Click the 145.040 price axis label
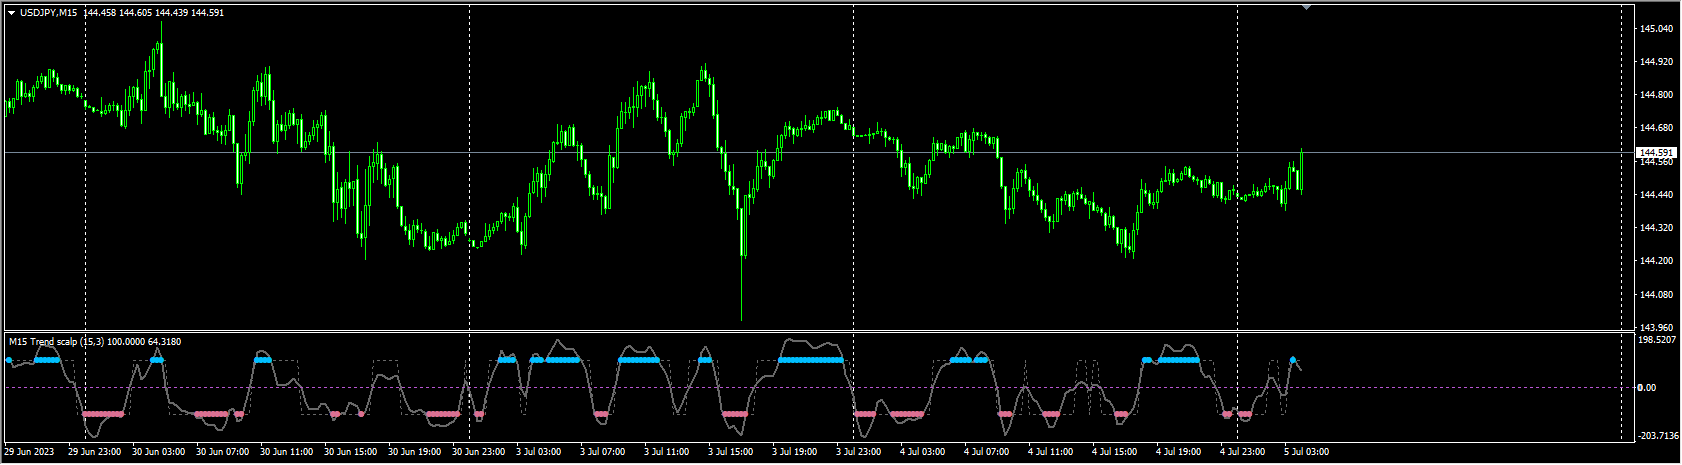Screen dimensions: 1682x465 (x=1657, y=29)
